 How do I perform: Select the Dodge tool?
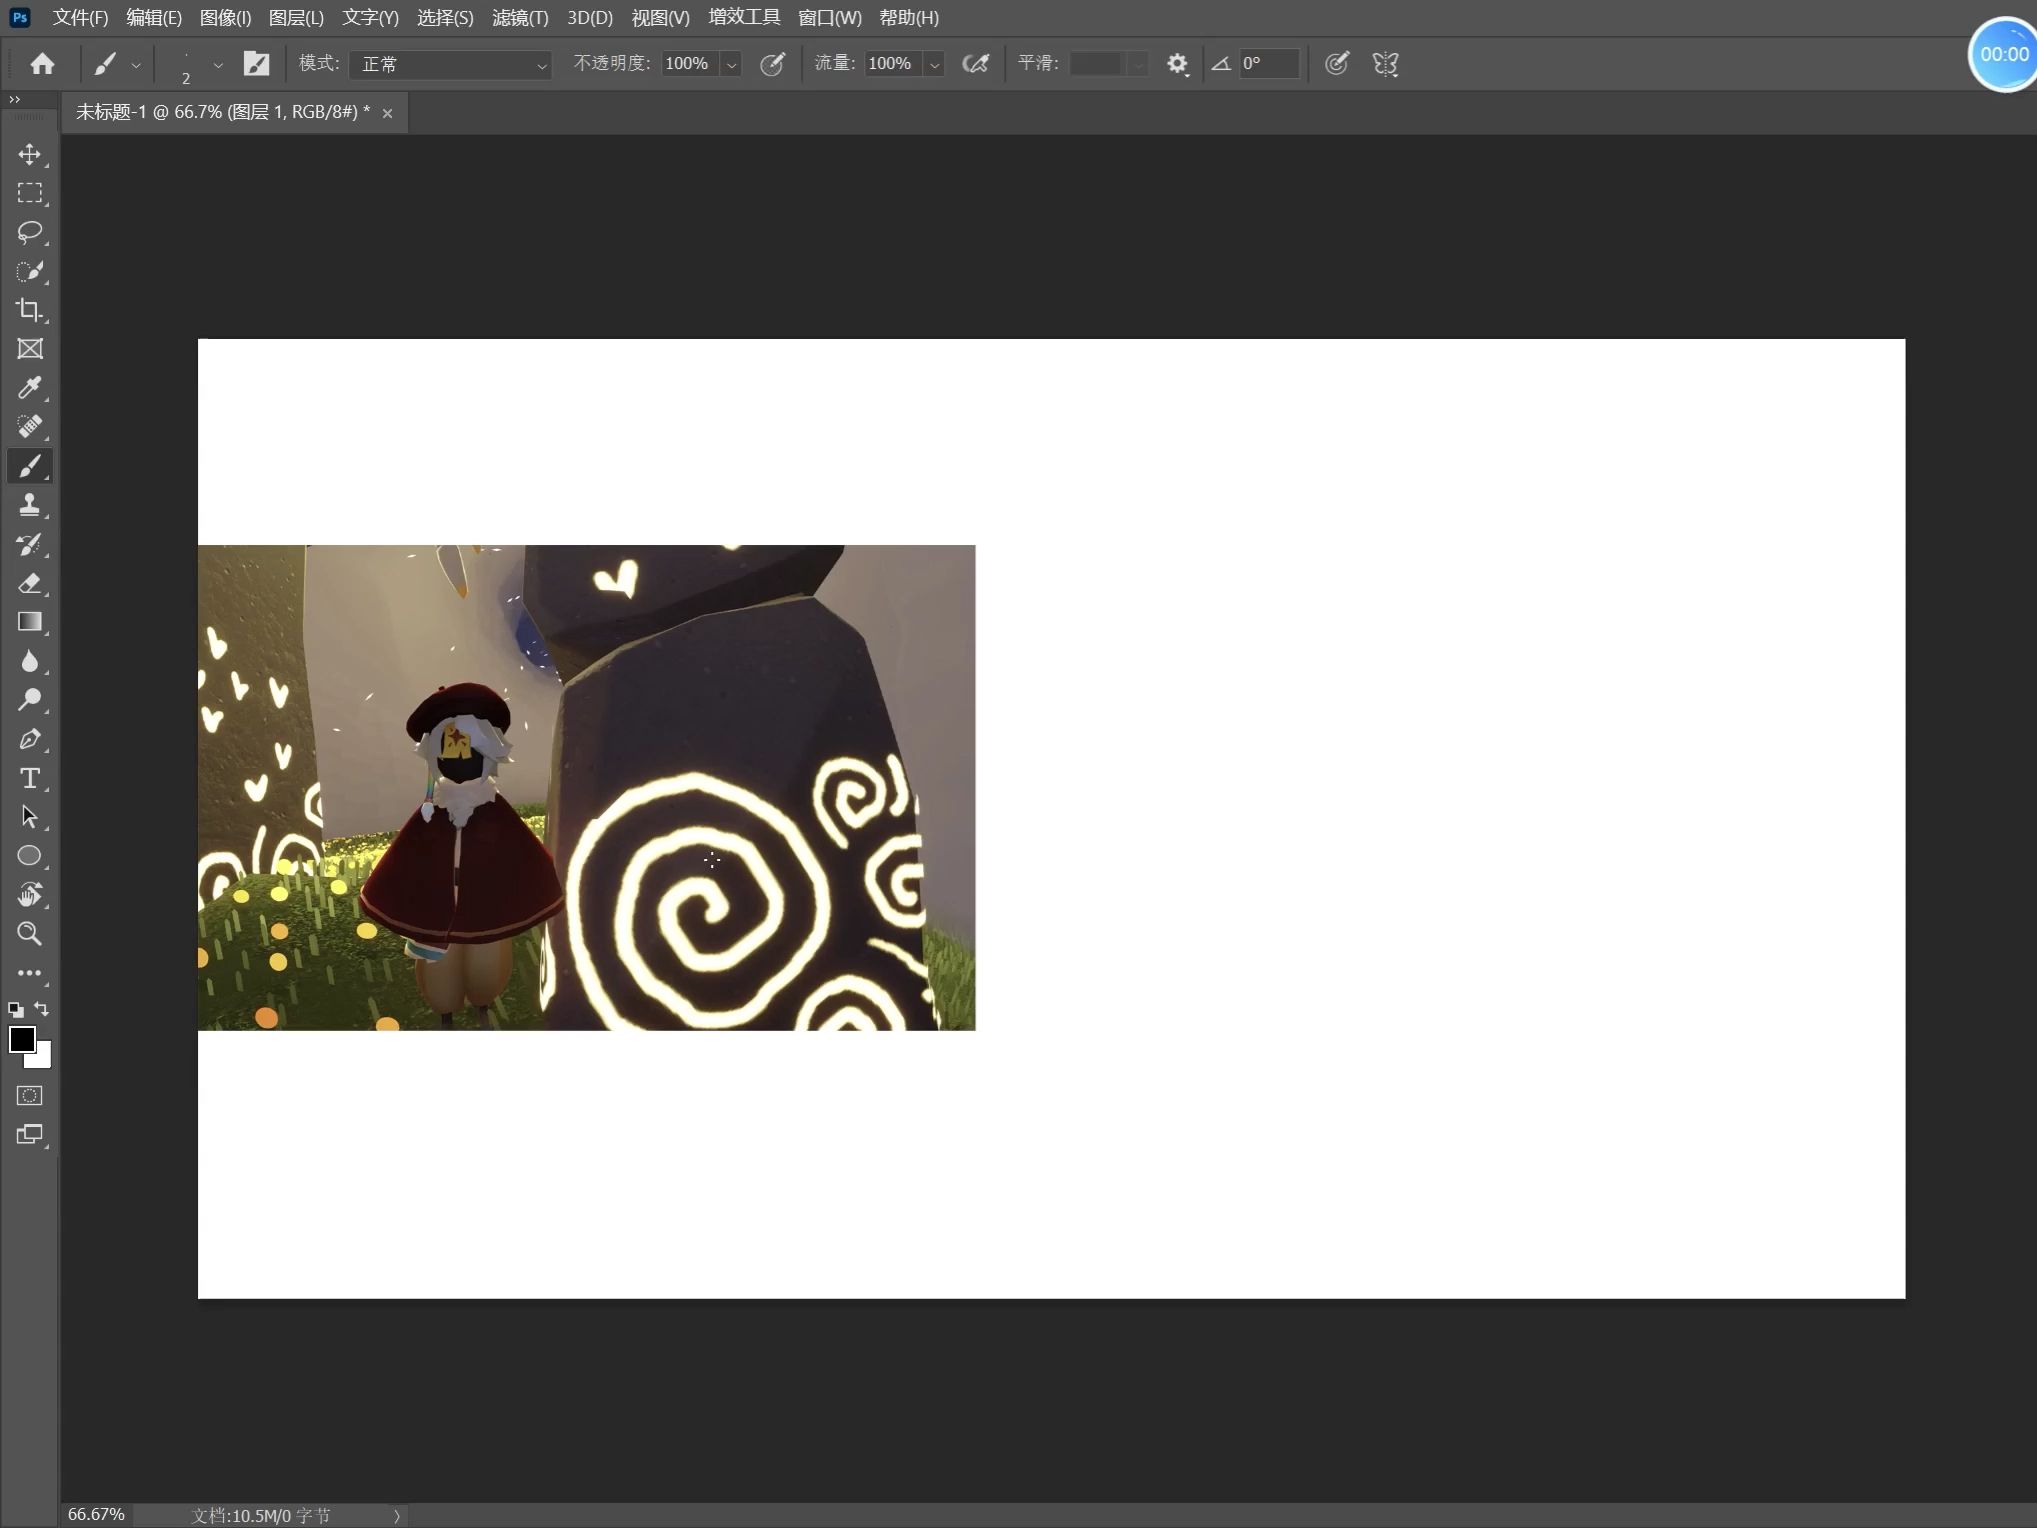[30, 700]
